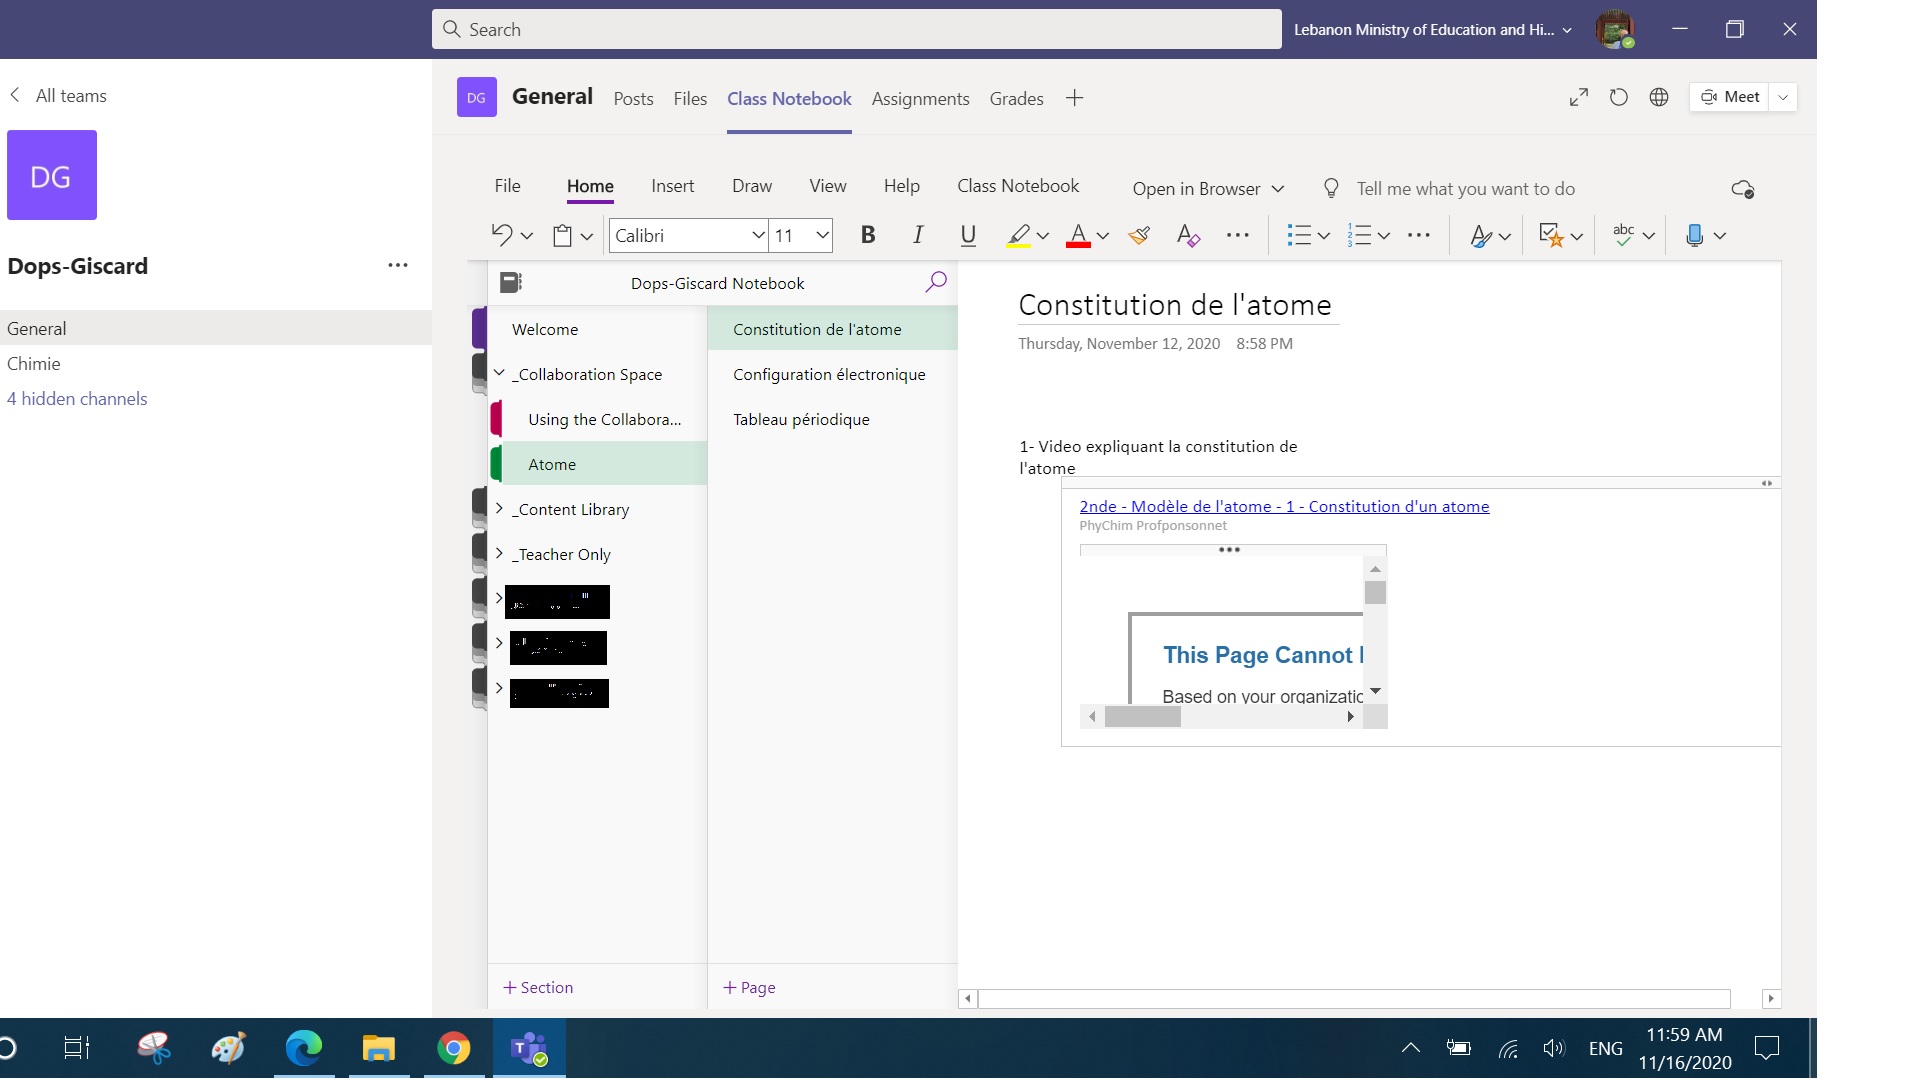Image resolution: width=1920 pixels, height=1080 pixels.
Task: Click the Undo icon in the ribbon
Action: tap(501, 235)
